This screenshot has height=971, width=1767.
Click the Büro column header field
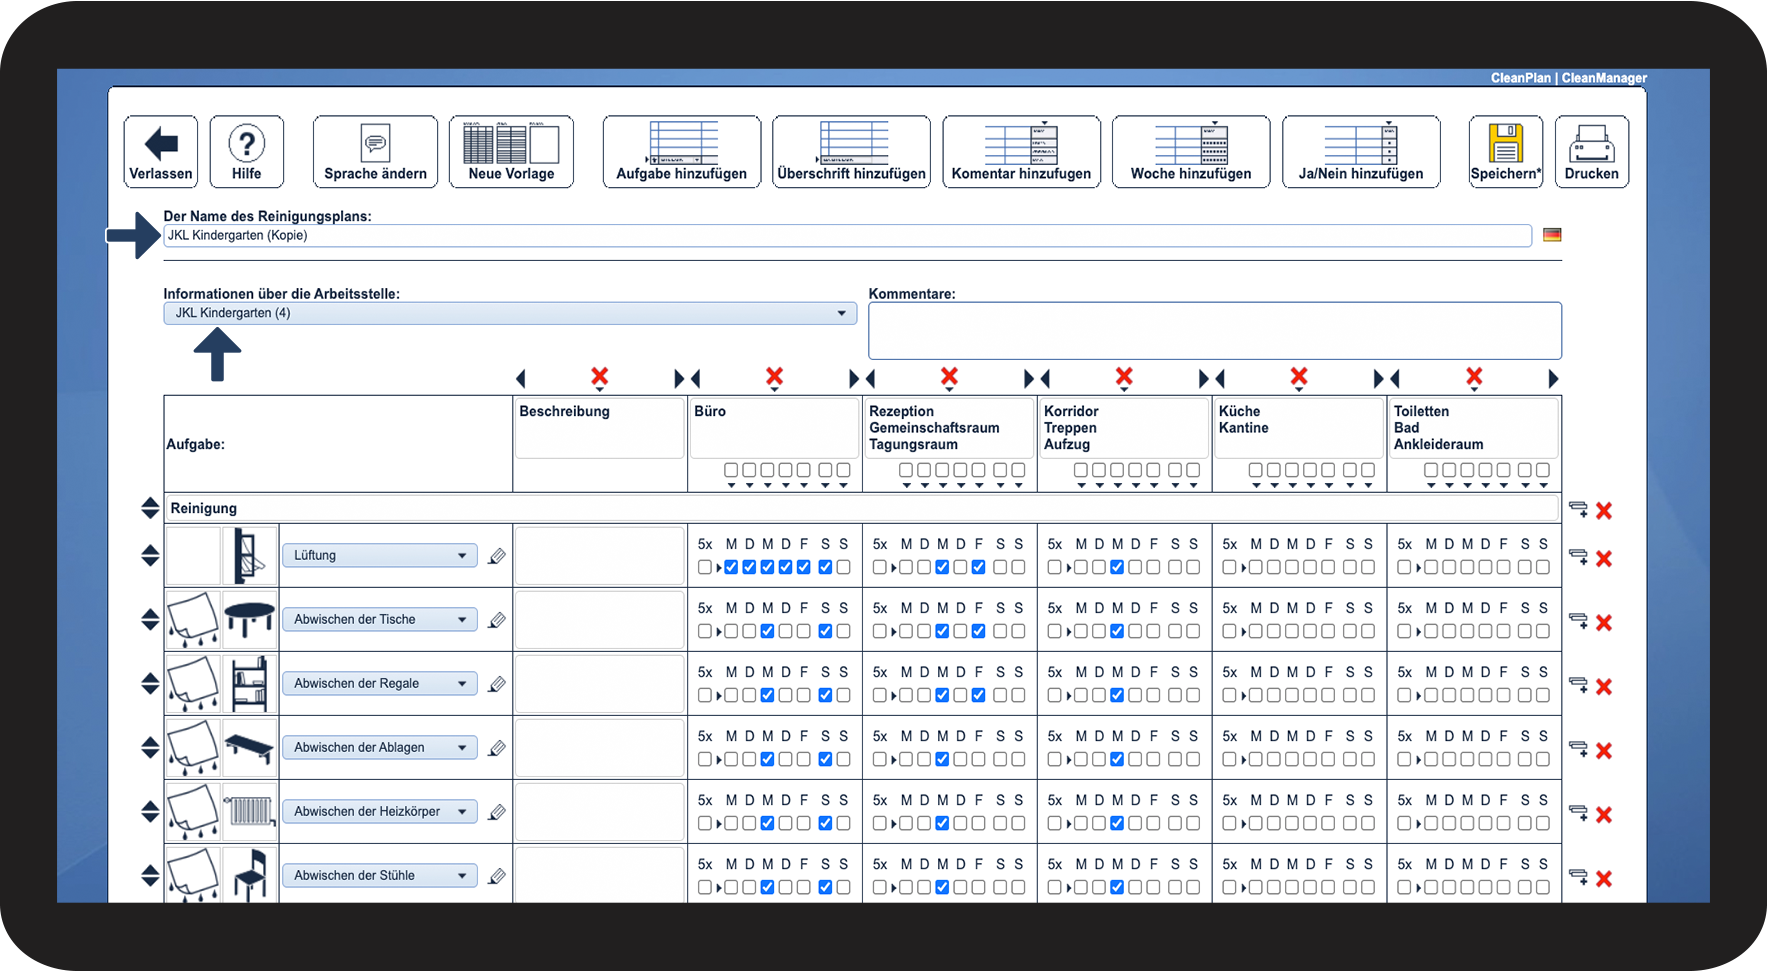[x=774, y=428]
